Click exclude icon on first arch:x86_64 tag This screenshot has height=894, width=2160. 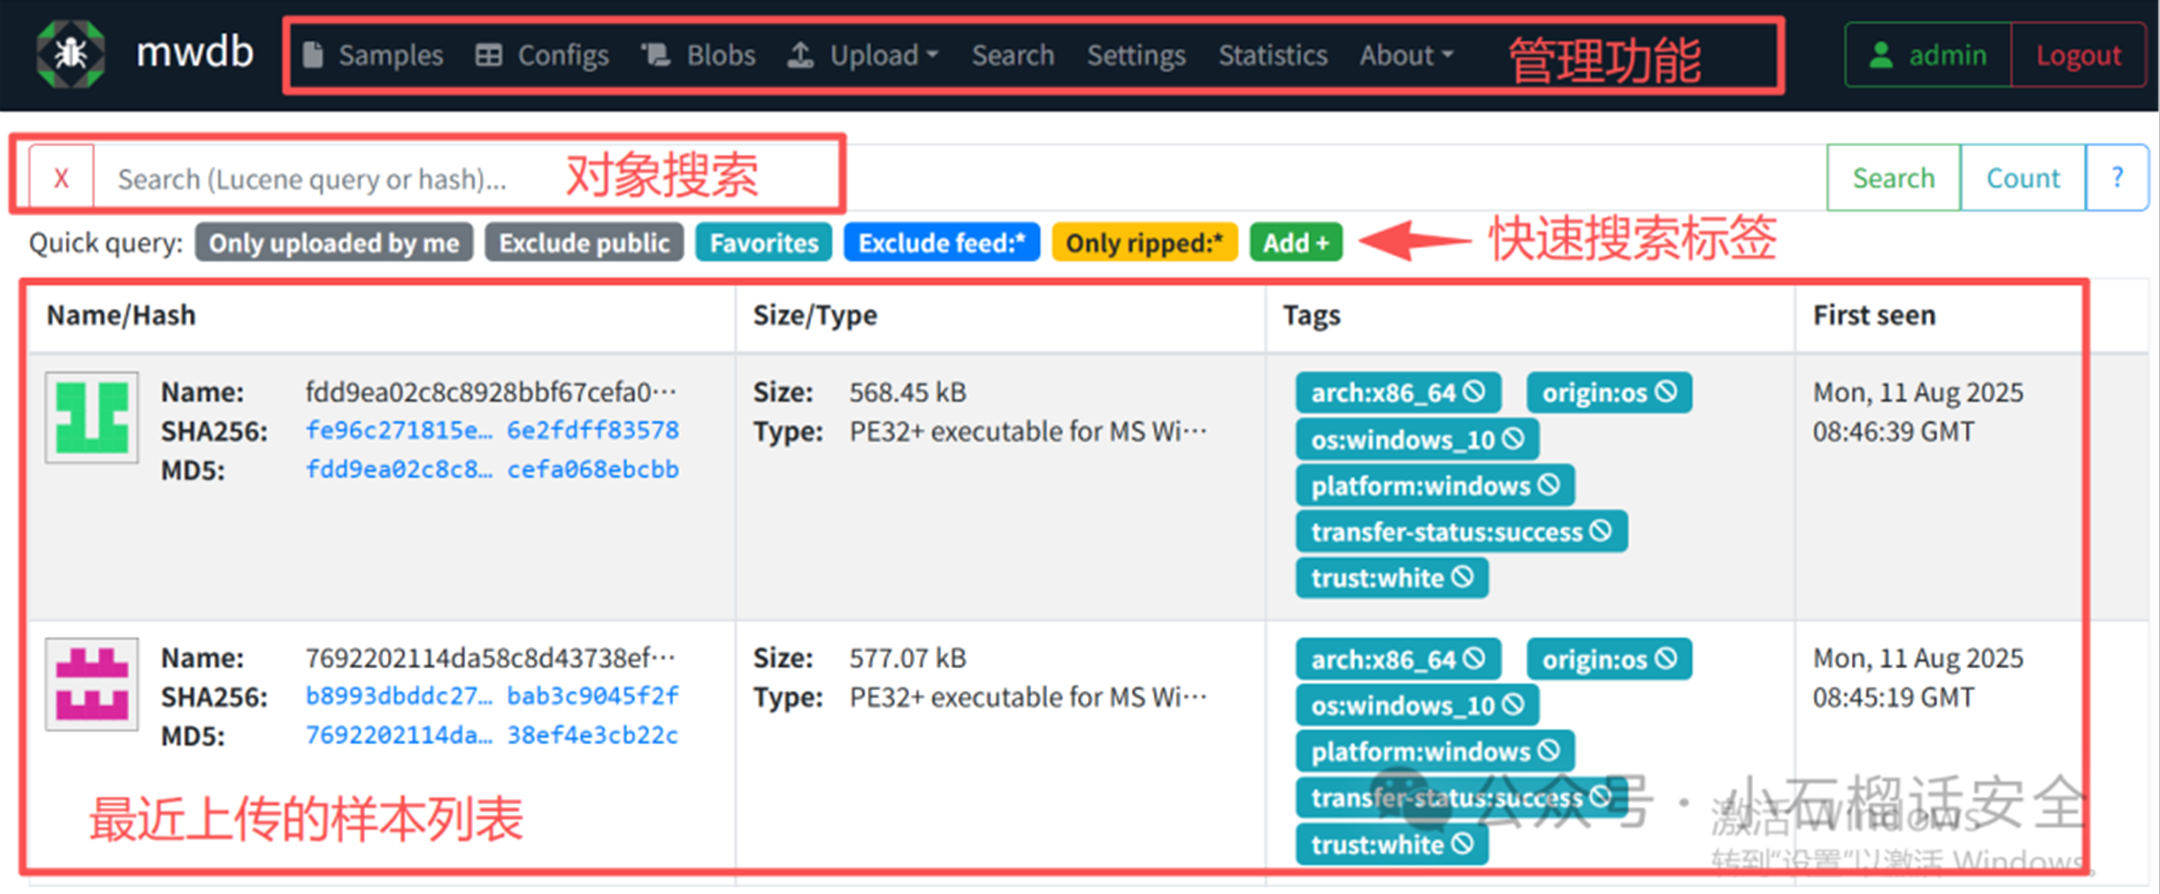point(1474,392)
